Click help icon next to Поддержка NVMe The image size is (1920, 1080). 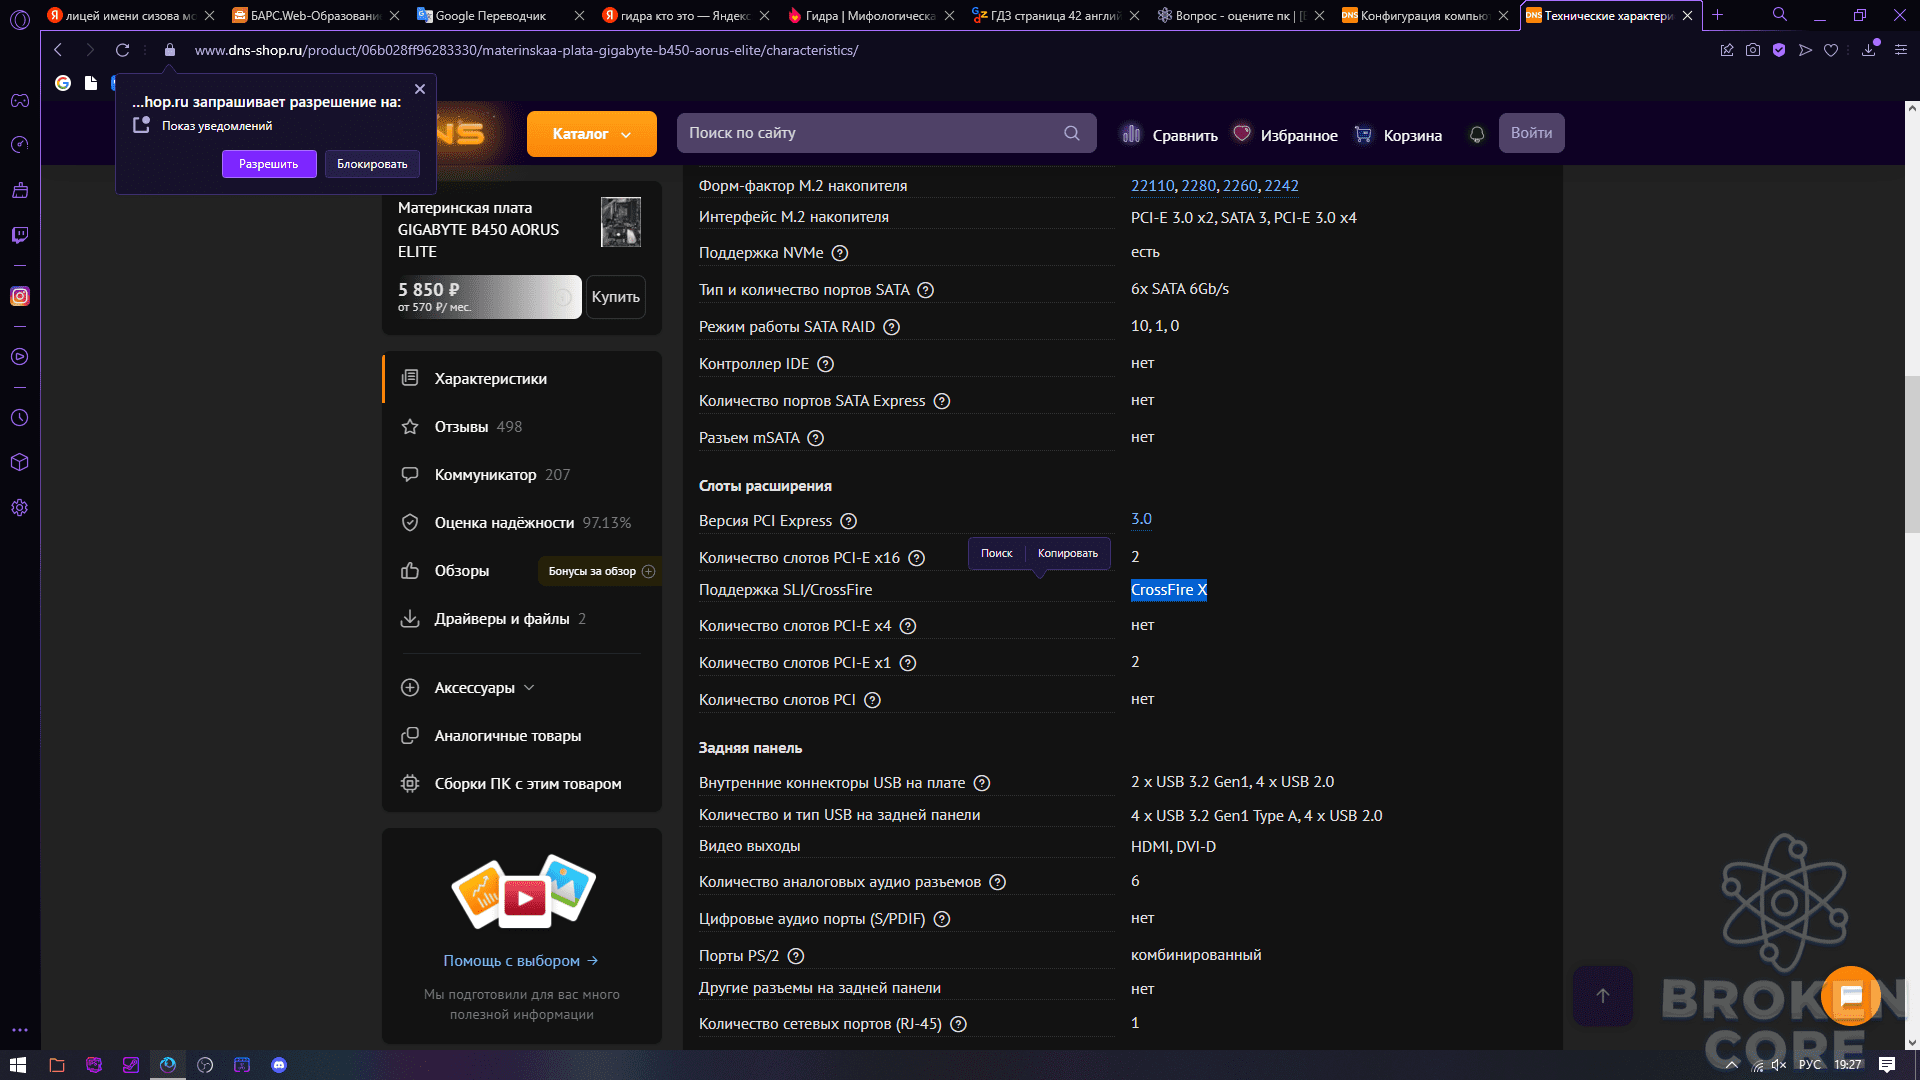pyautogui.click(x=840, y=253)
